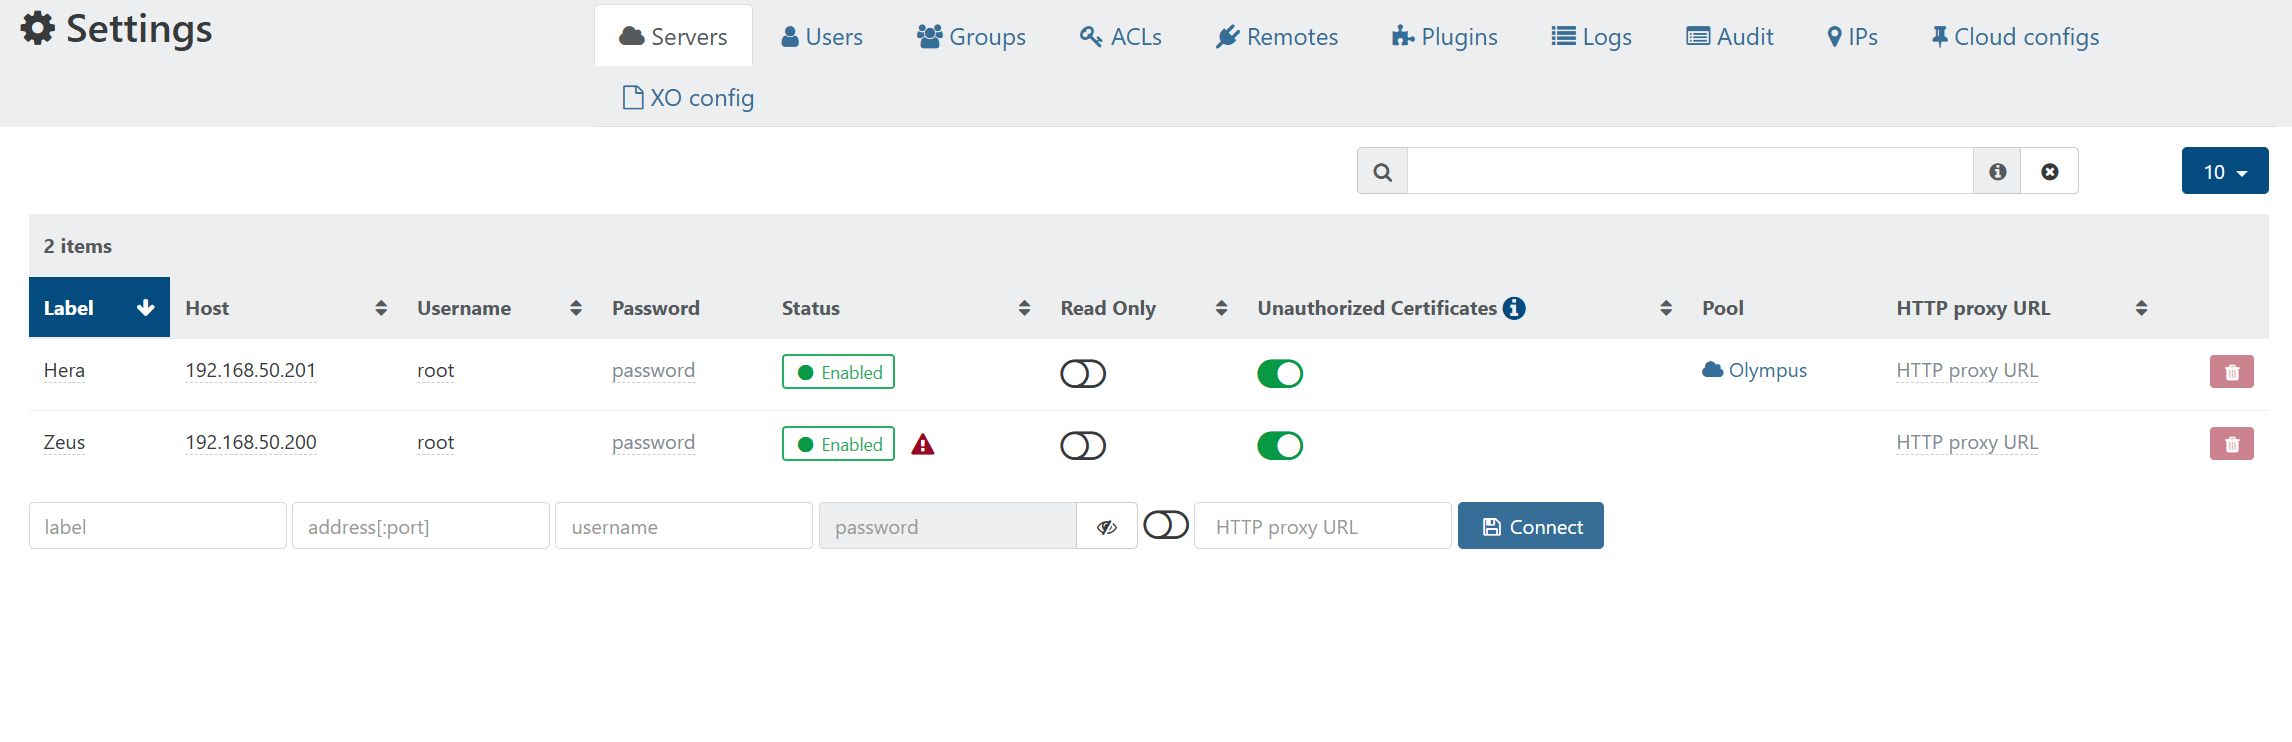Click the Unauthorized Certificates info icon

coord(1514,308)
